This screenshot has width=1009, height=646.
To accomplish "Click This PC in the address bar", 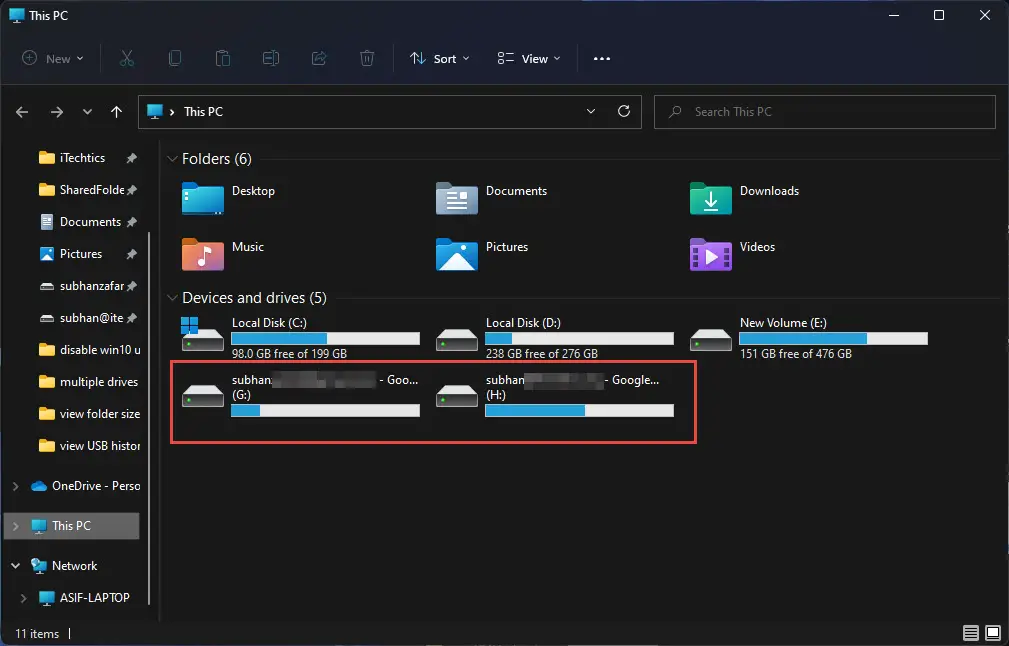I will [x=203, y=112].
